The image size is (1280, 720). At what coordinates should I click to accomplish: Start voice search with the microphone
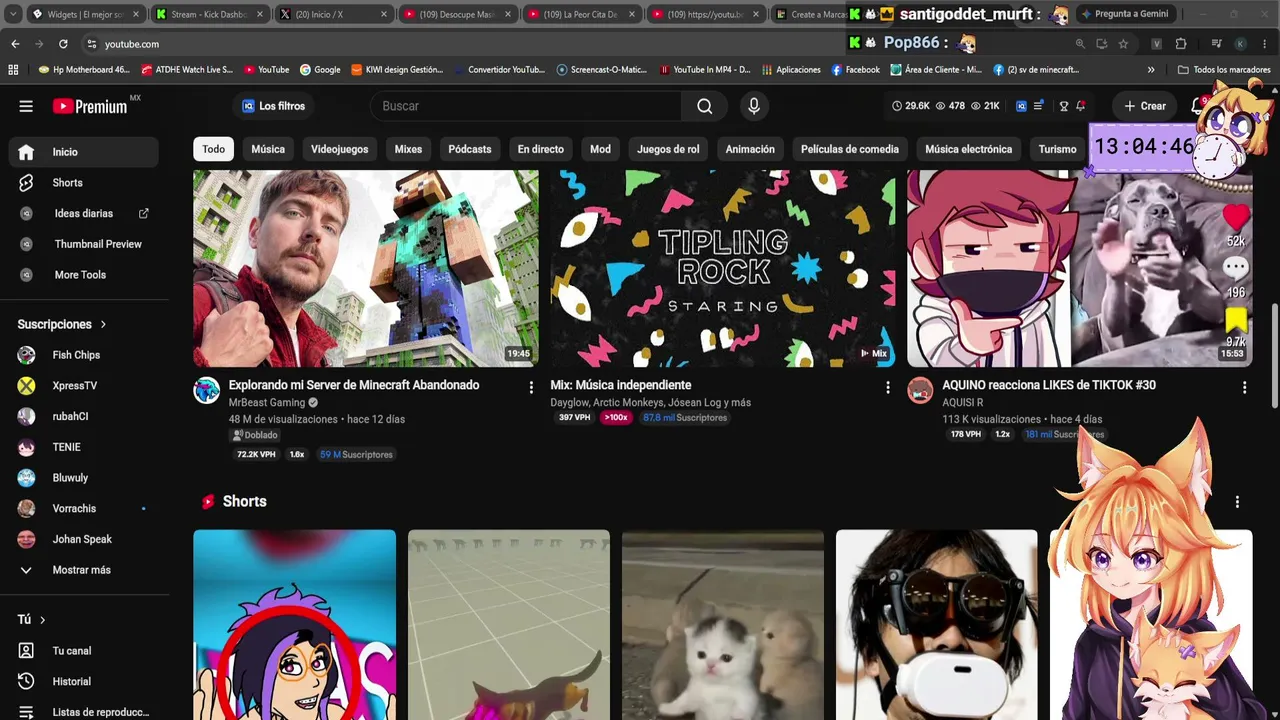754,106
